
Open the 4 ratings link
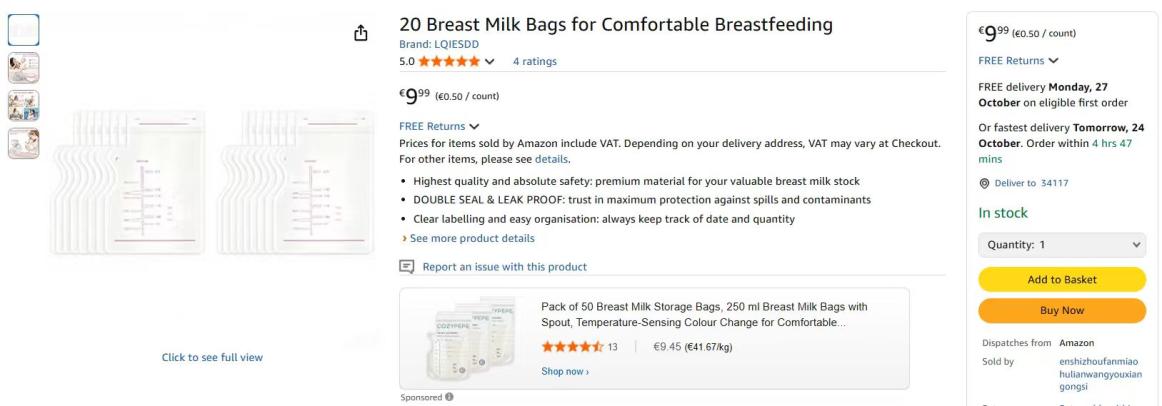[x=535, y=61]
